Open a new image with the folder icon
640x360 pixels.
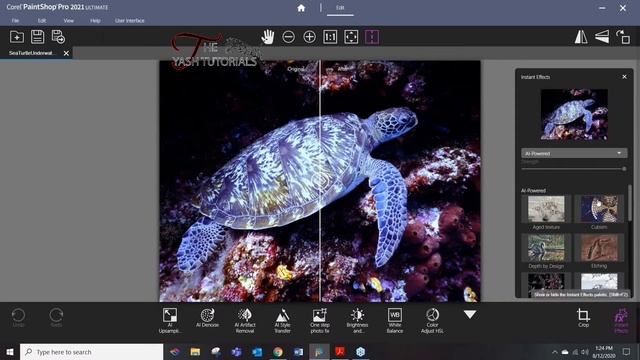(17, 37)
